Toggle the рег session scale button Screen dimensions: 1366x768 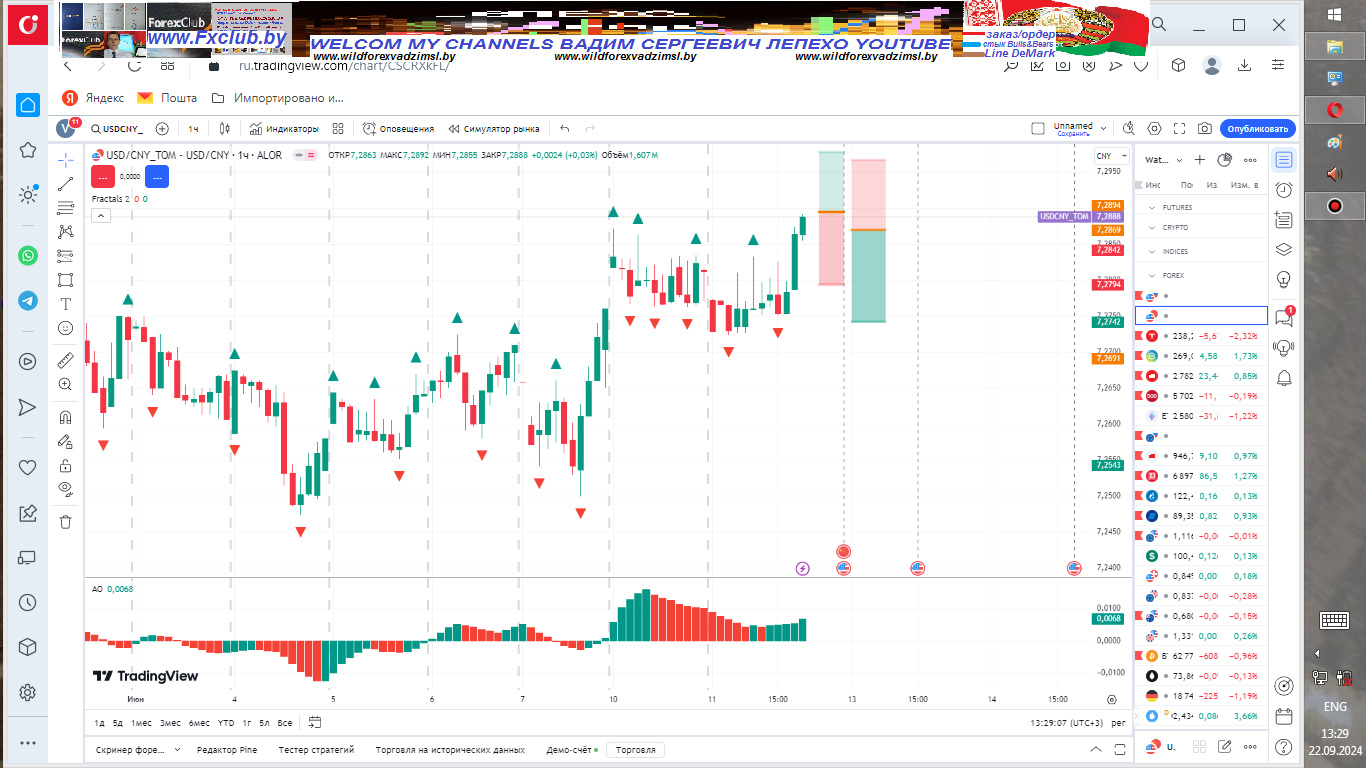coord(1119,723)
